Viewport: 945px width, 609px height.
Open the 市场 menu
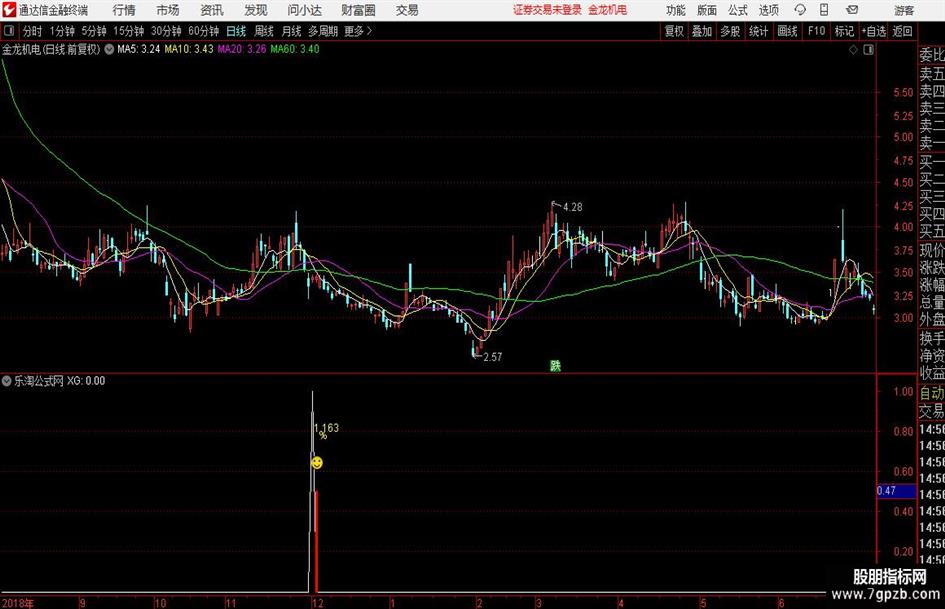[168, 10]
